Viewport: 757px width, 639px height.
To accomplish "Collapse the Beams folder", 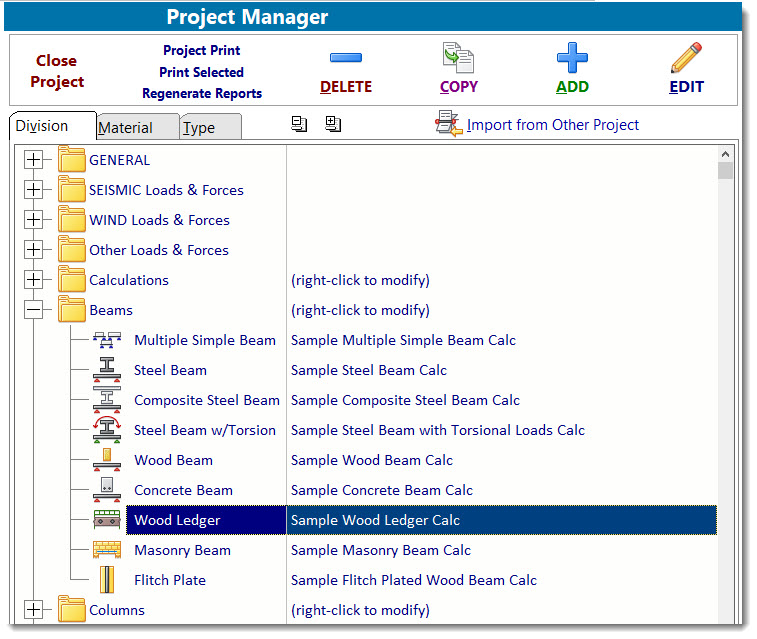I will (x=34, y=310).
